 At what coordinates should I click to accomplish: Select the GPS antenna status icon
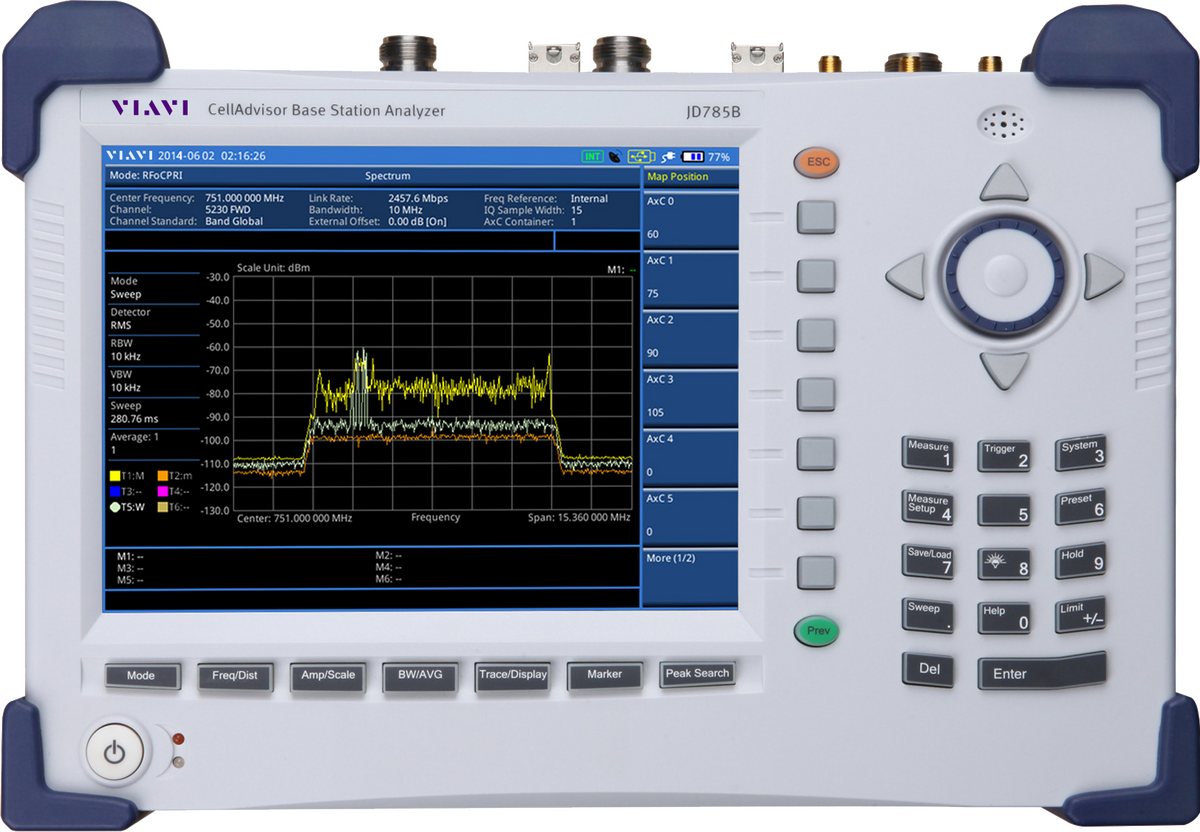(x=615, y=157)
